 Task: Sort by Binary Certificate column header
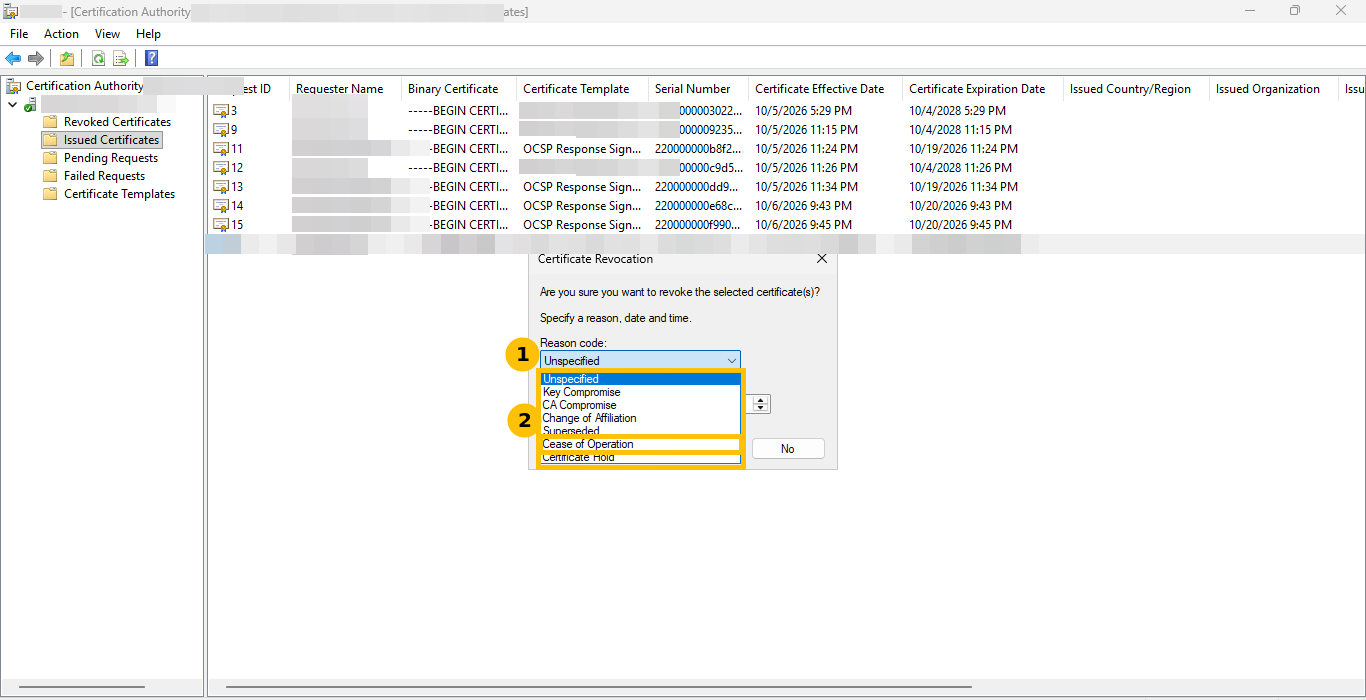[459, 88]
